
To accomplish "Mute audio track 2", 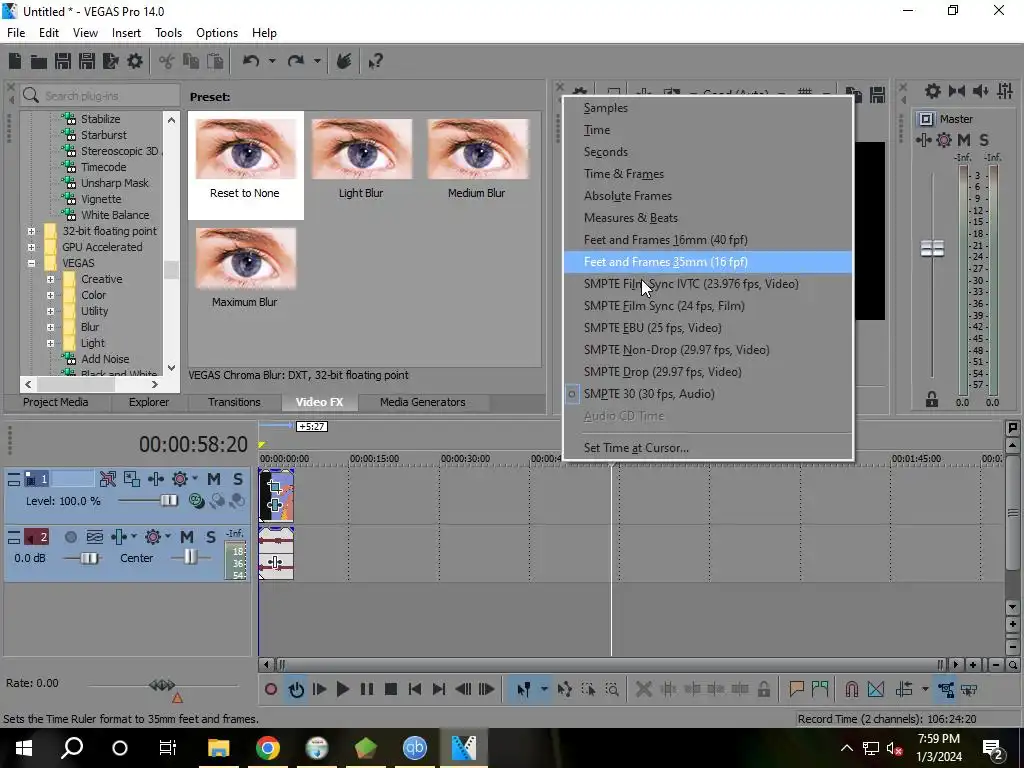I will pos(187,537).
